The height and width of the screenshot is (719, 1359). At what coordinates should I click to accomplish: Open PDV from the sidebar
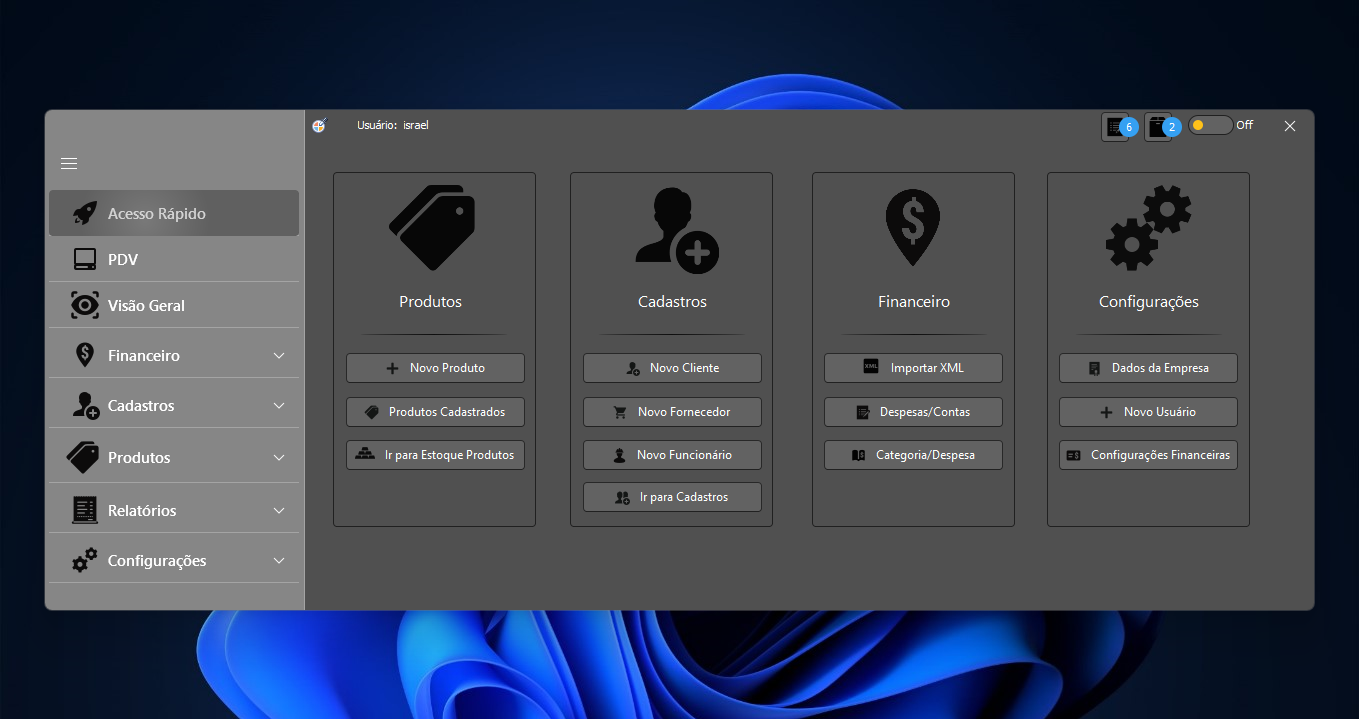(x=174, y=260)
